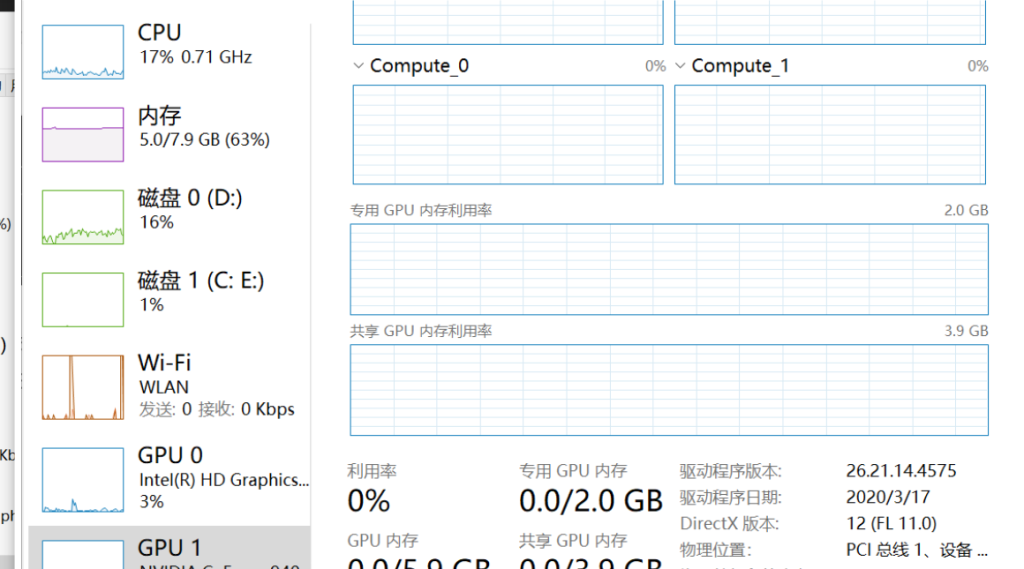
Task: Select 磁盘 0 (D:) green graph
Action: (83, 217)
